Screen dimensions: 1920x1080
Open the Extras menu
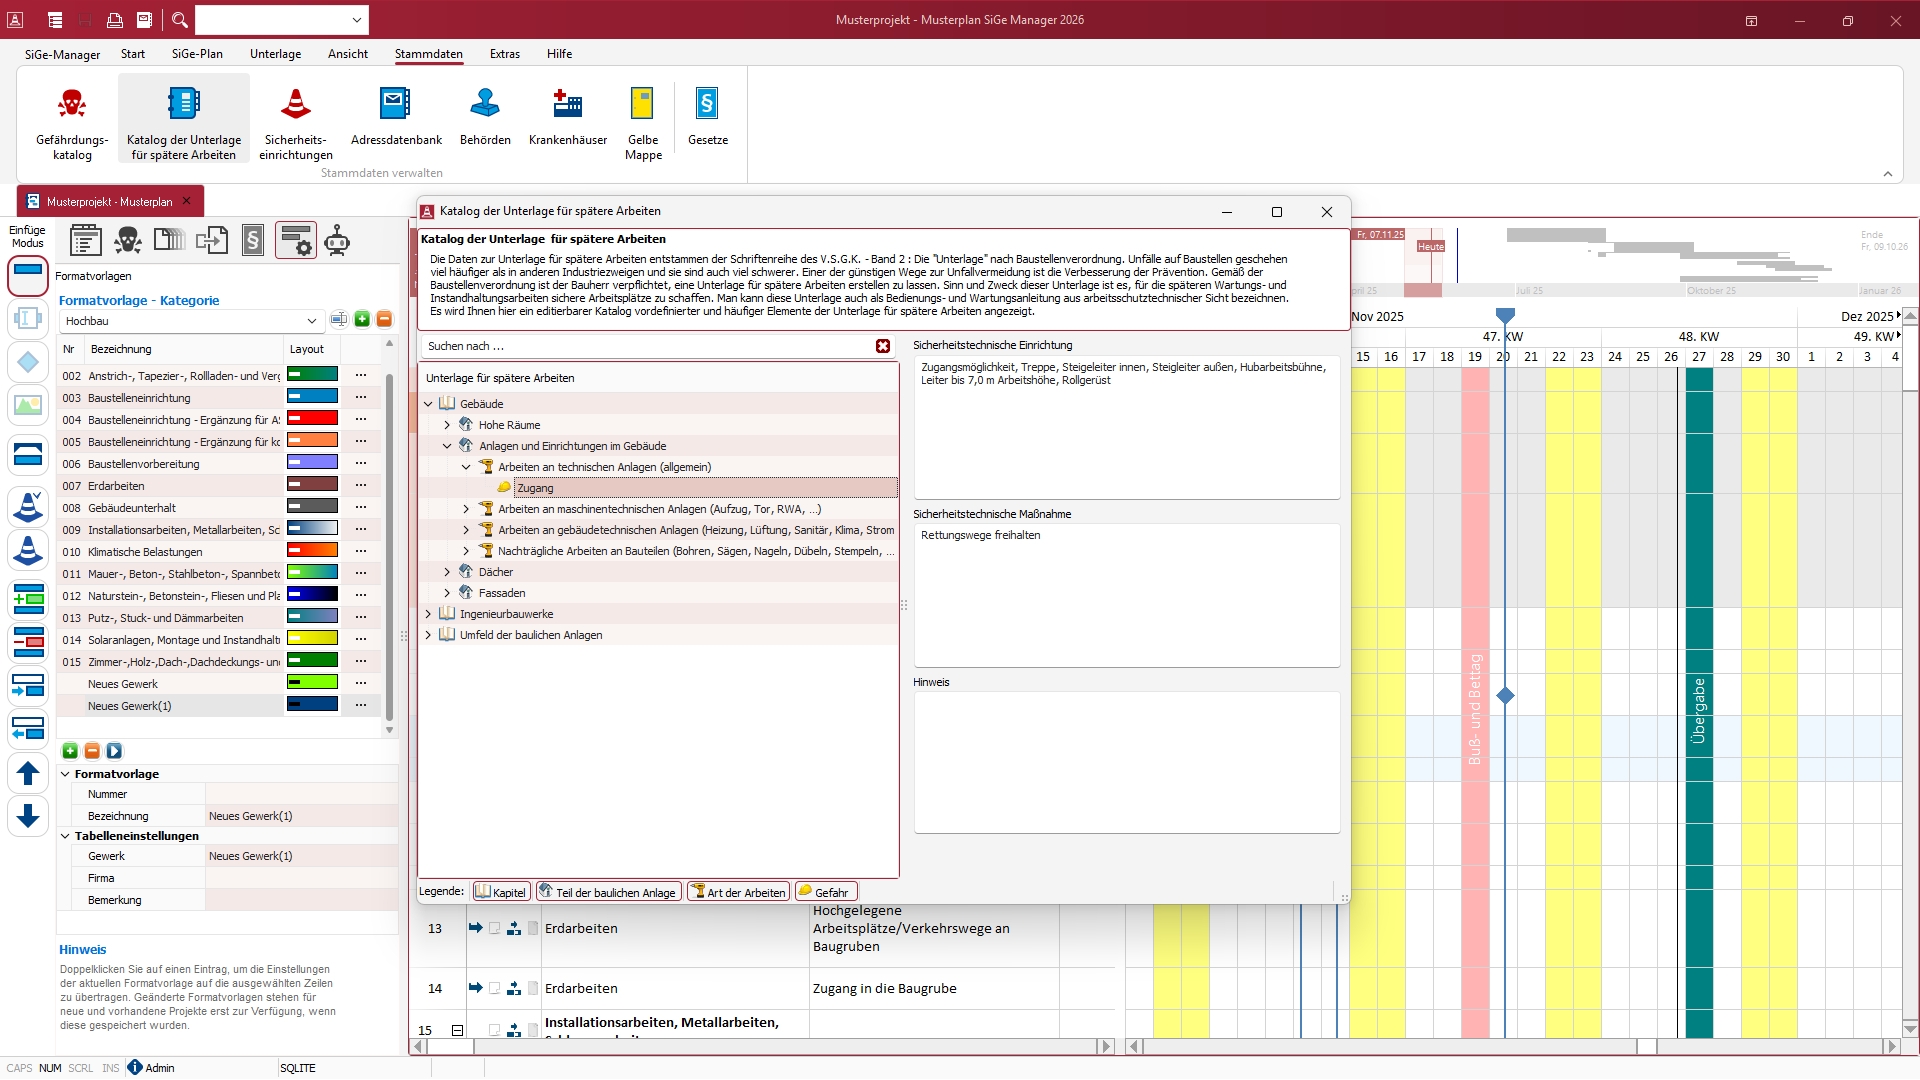(504, 54)
